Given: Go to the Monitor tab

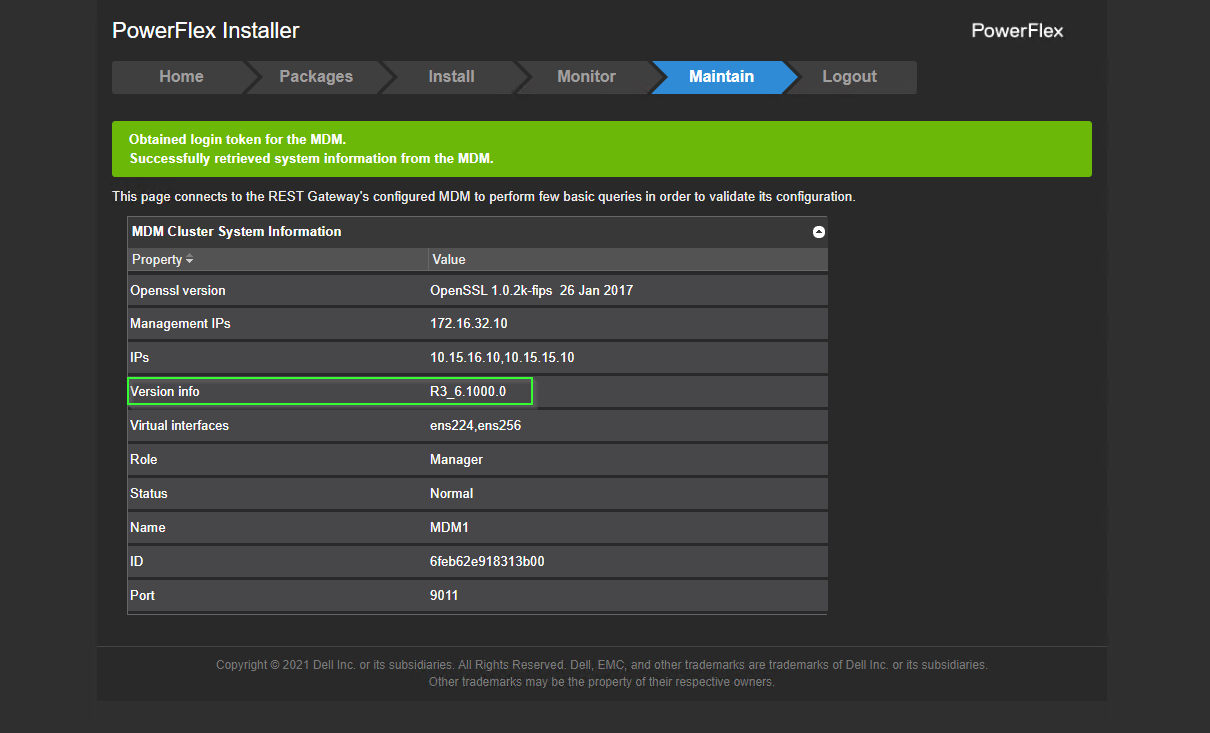Looking at the screenshot, I should (586, 77).
